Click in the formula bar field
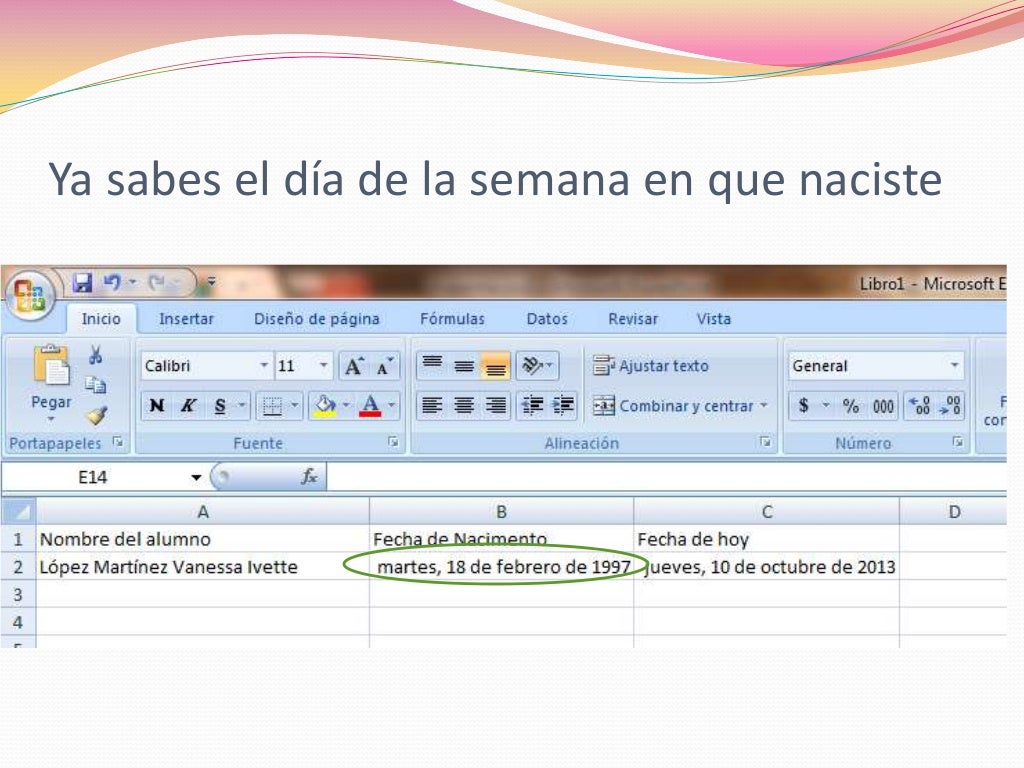The width and height of the screenshot is (1024, 768). [x=666, y=477]
